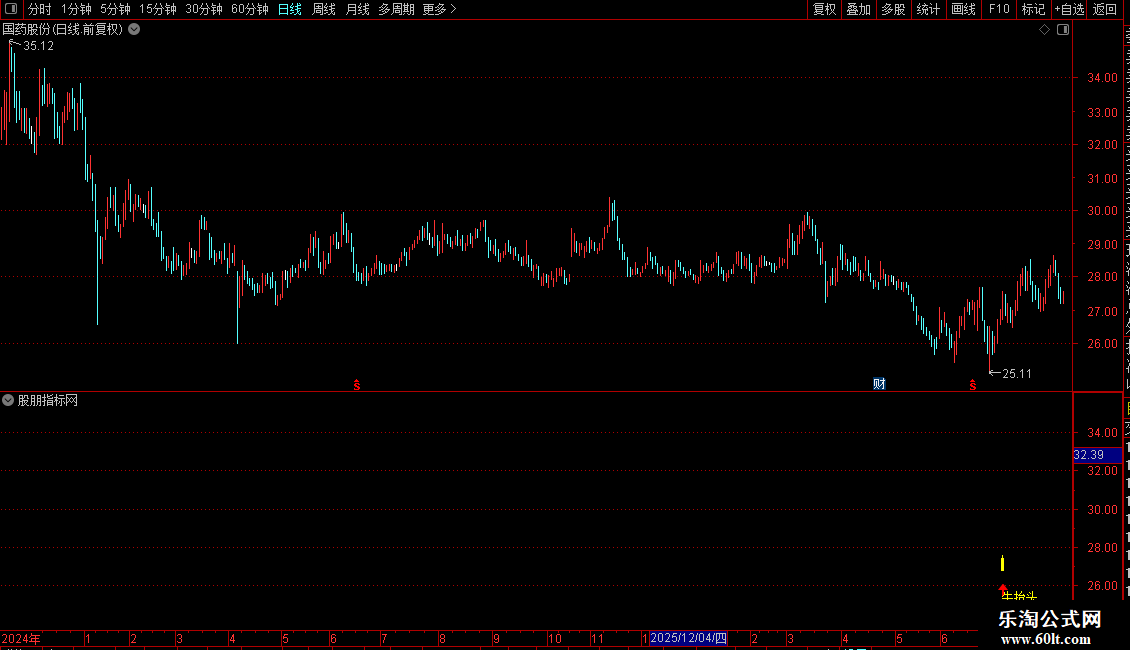This screenshot has height=650, width=1130.
Task: Switch to 月线 monthly chart
Action: [x=357, y=9]
